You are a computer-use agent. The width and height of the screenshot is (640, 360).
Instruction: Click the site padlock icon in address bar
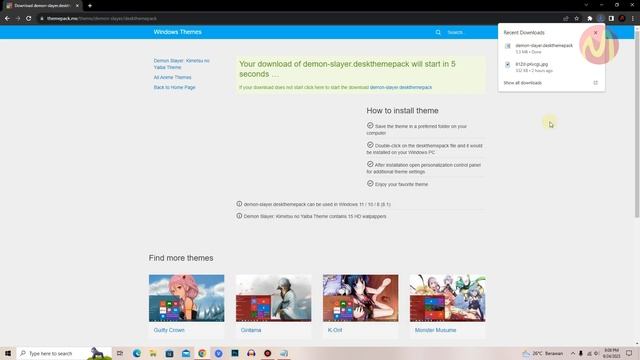tap(42, 18)
